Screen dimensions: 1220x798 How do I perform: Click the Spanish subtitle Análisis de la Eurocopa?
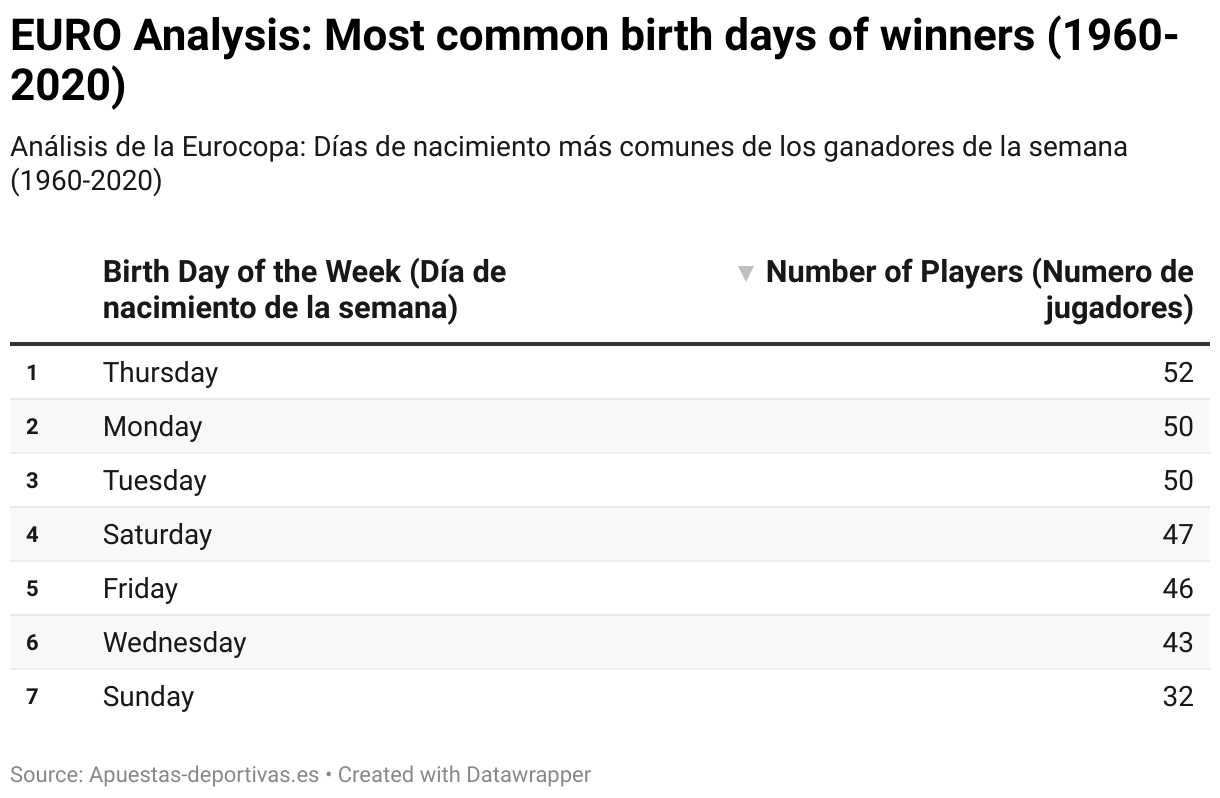[x=569, y=164]
